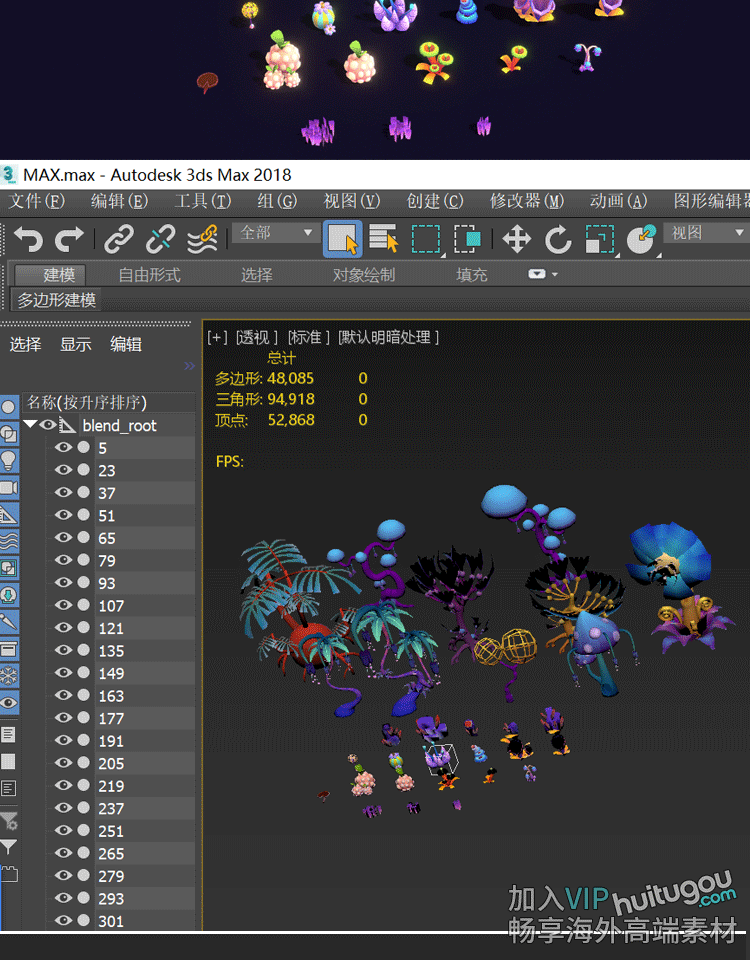The image size is (750, 960).
Task: Toggle display lights filter in explorer sidebar
Action: [x=9, y=460]
